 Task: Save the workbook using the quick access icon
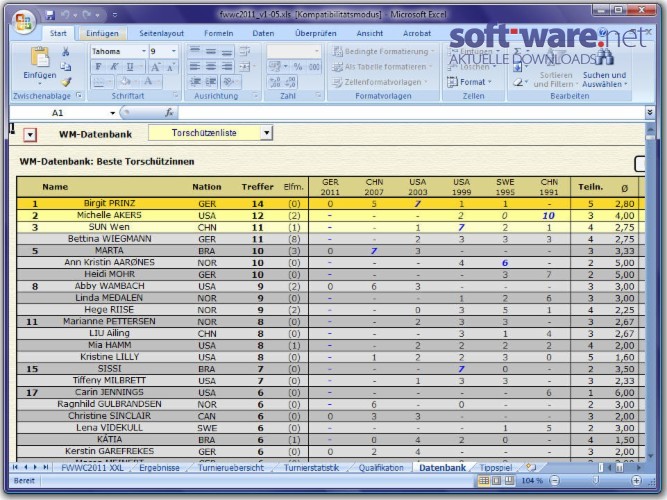pos(50,15)
